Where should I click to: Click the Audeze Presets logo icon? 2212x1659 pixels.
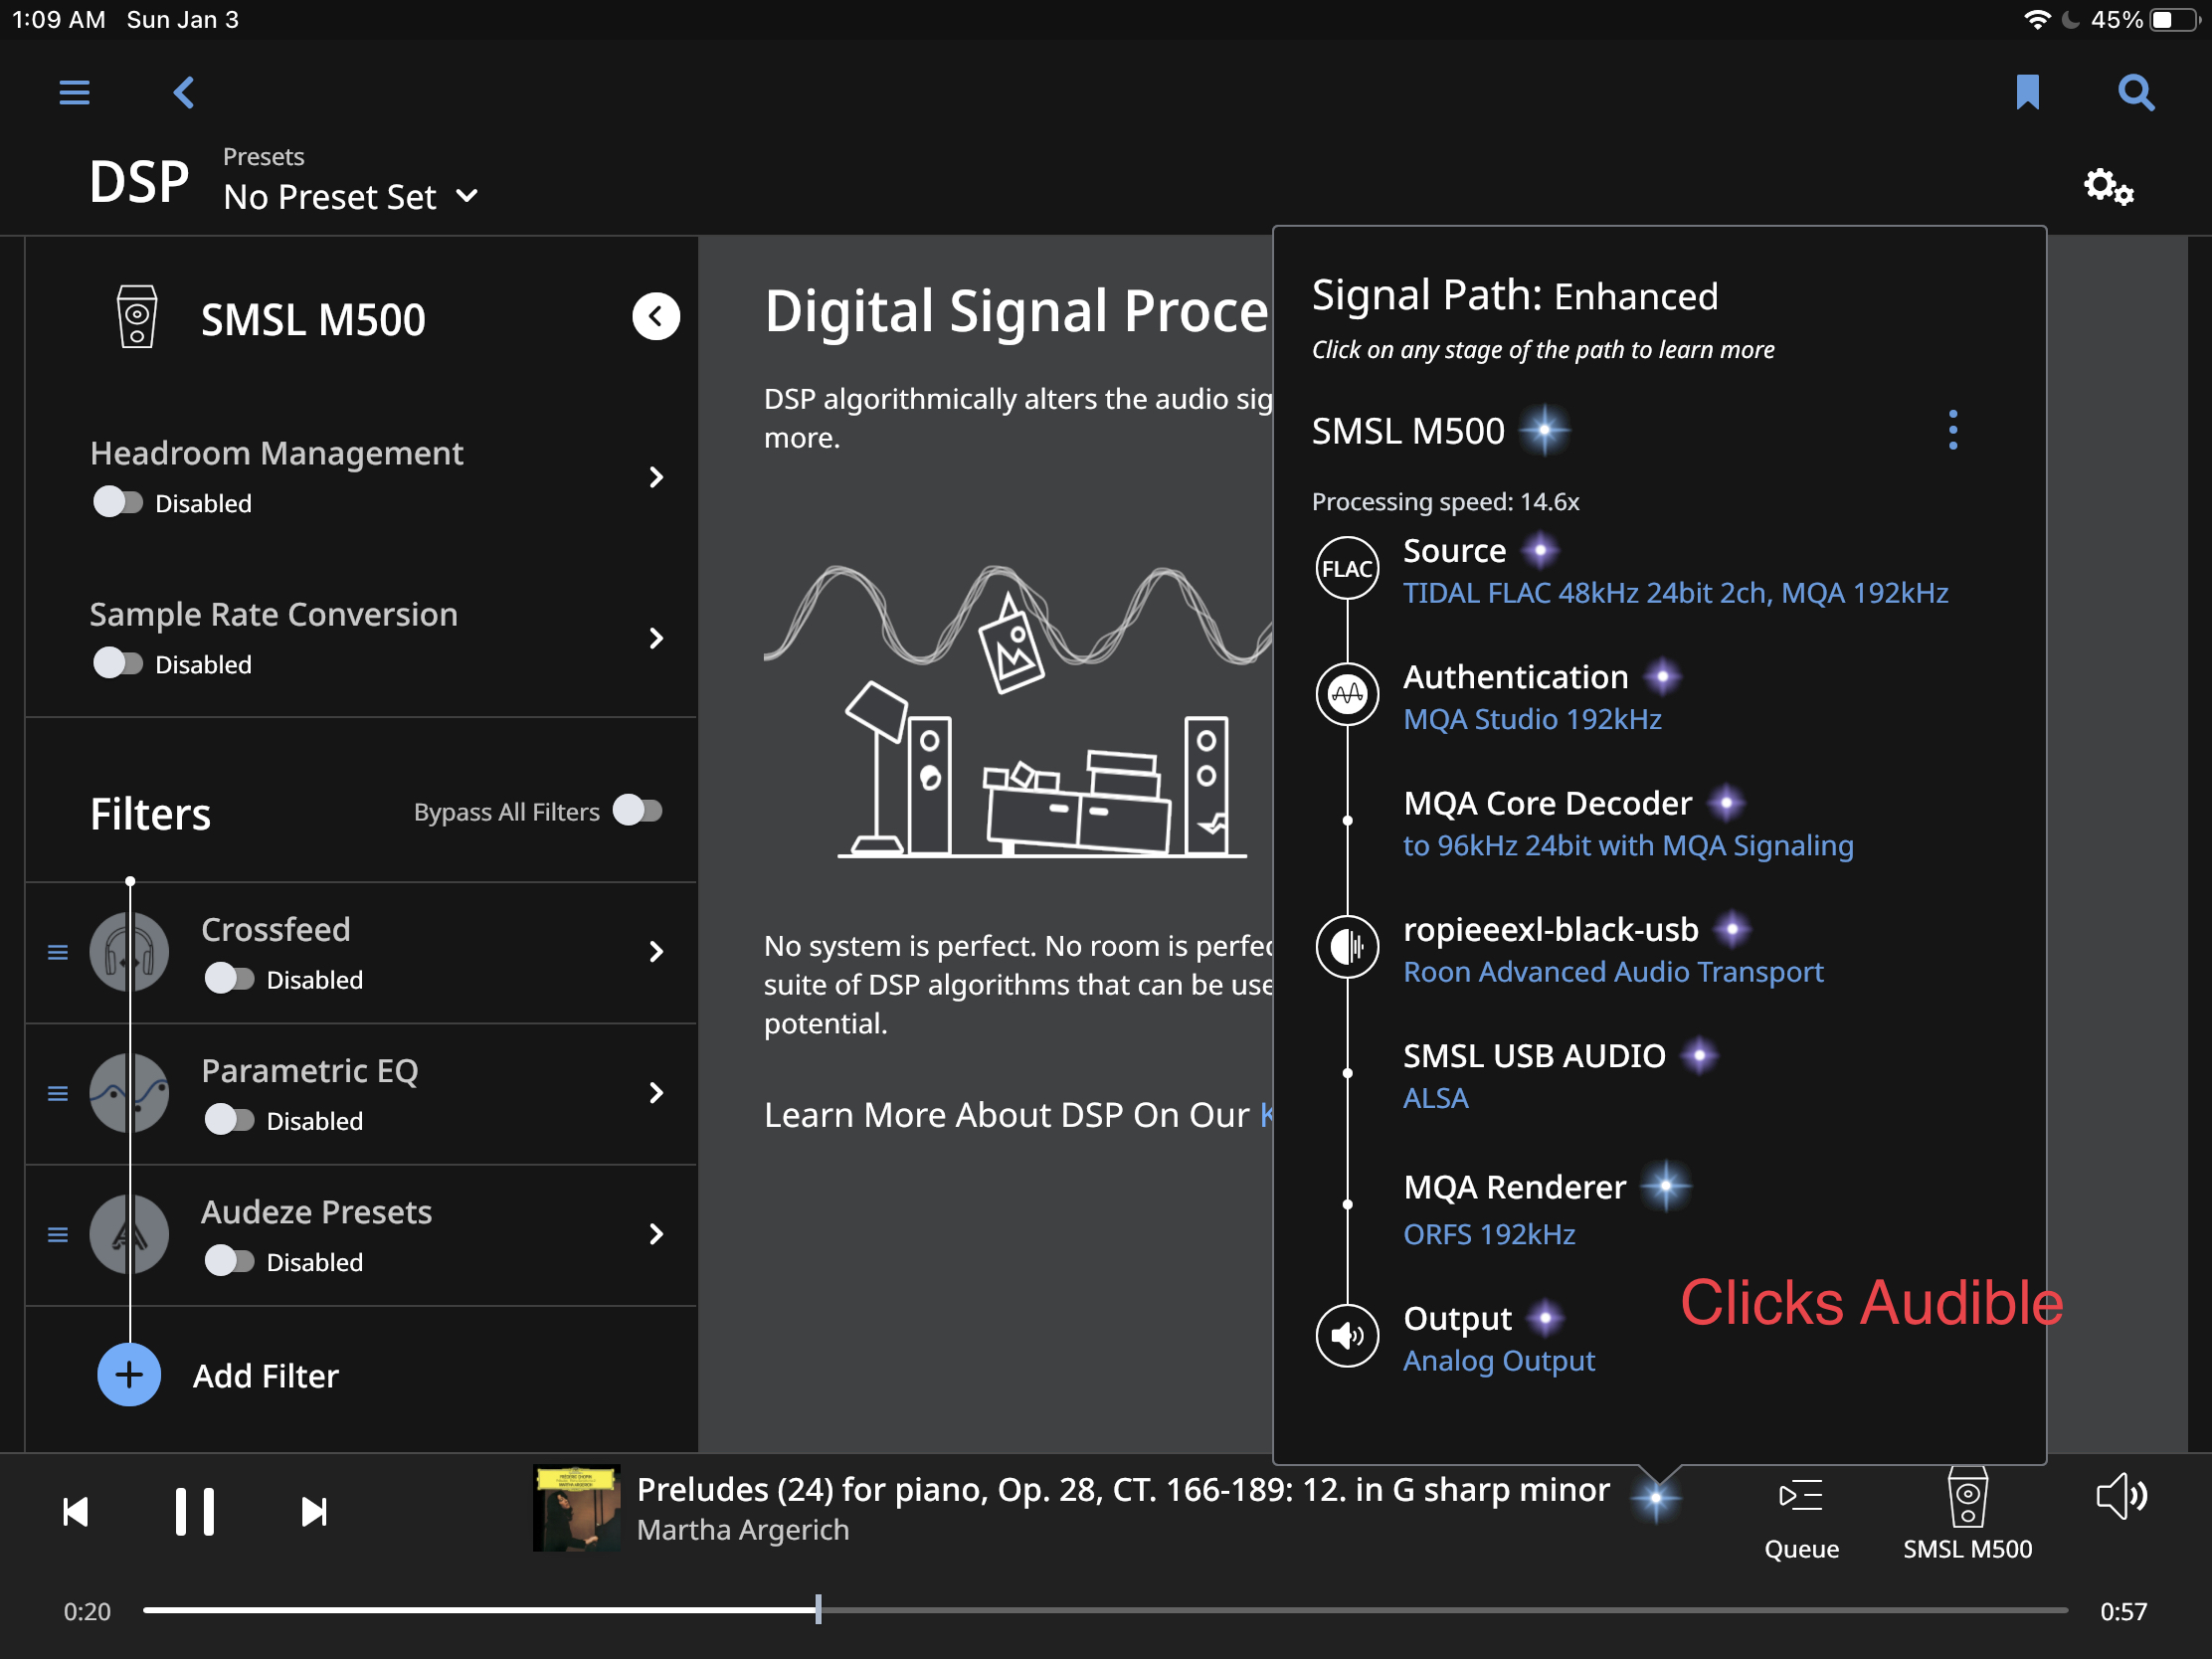(129, 1233)
